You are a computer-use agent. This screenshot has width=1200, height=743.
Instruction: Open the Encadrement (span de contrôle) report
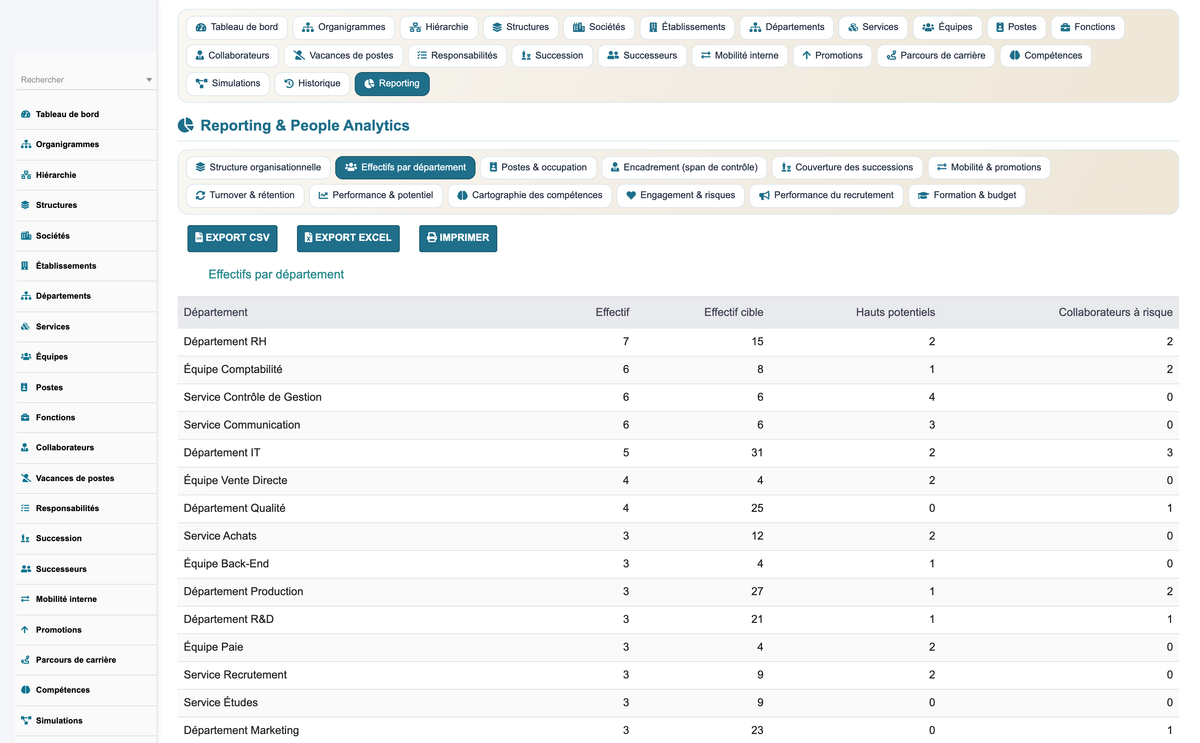(x=684, y=167)
